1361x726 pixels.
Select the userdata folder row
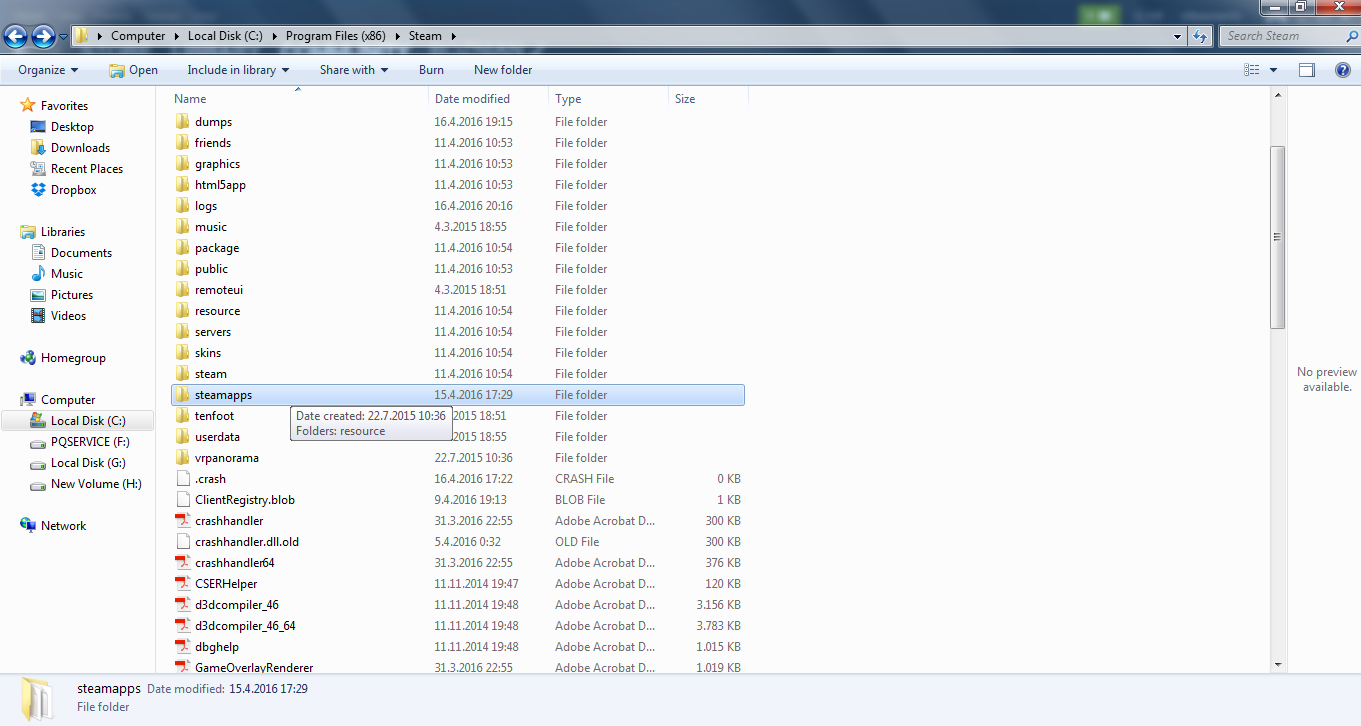coord(457,437)
